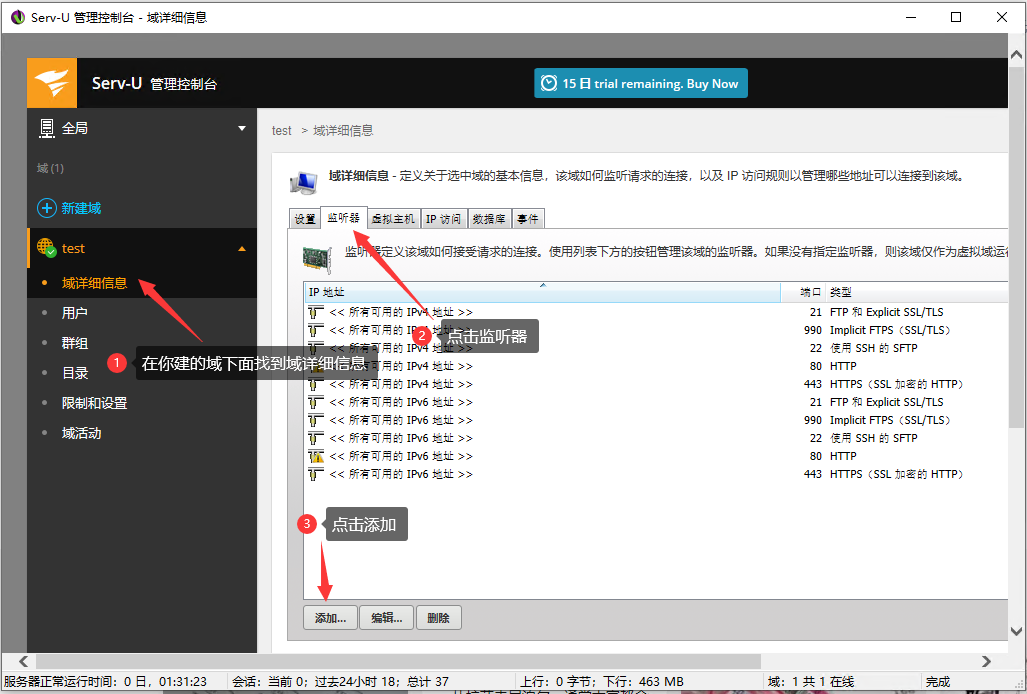
Task: Click the 删除 button
Action: (x=438, y=617)
